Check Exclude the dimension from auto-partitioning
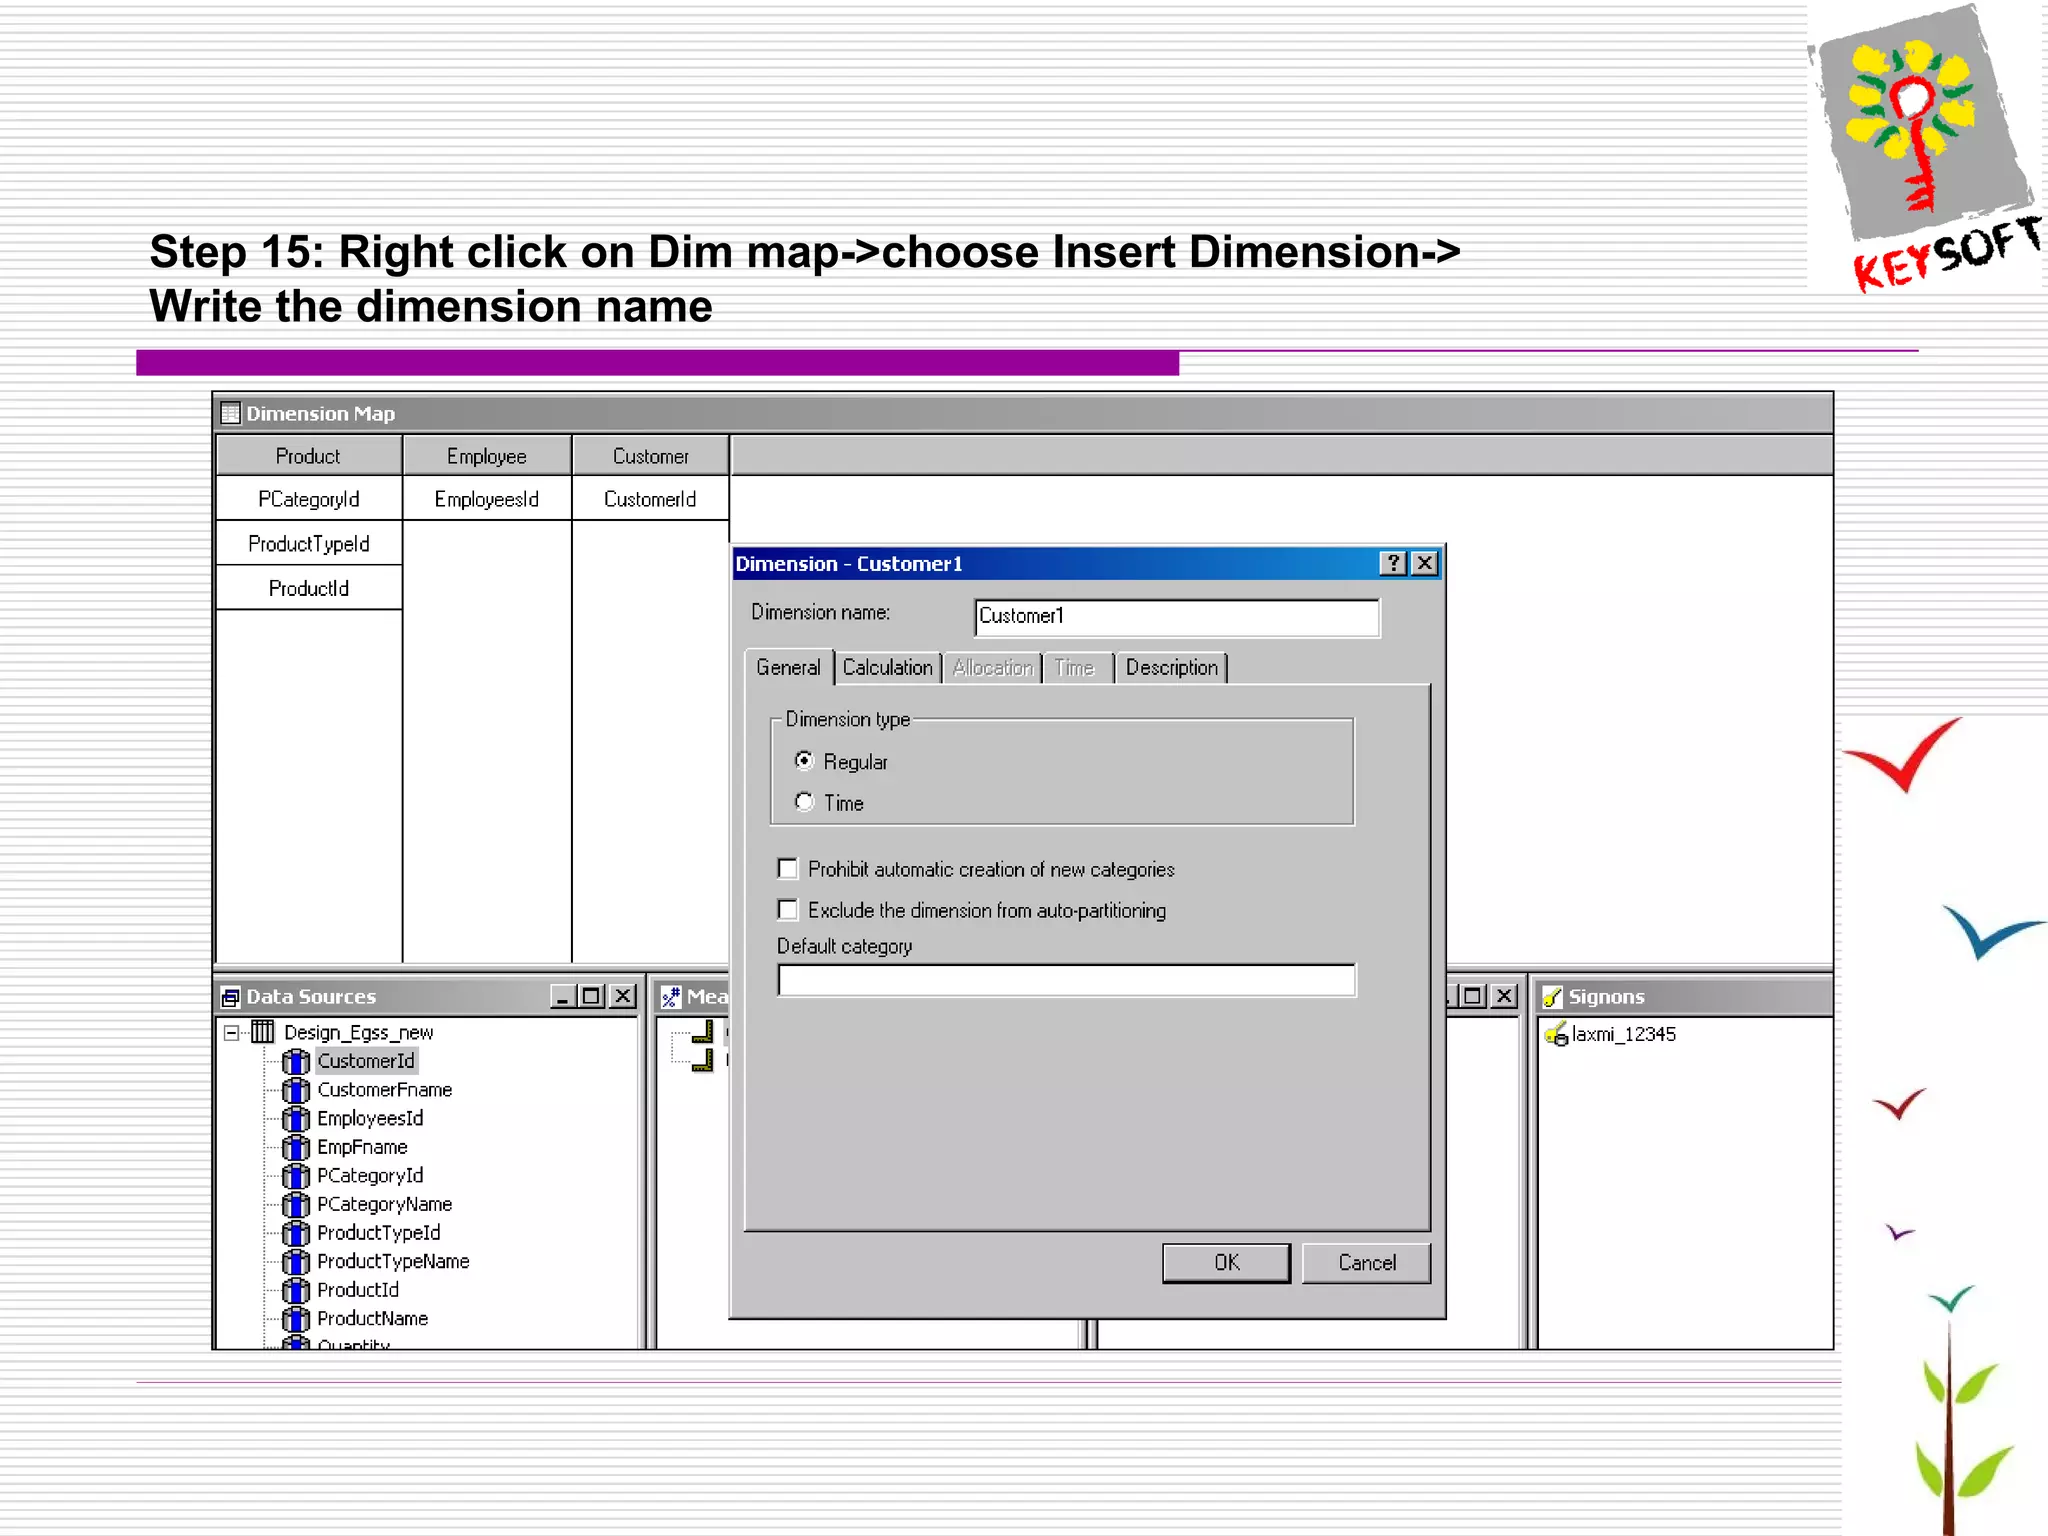 click(x=788, y=910)
